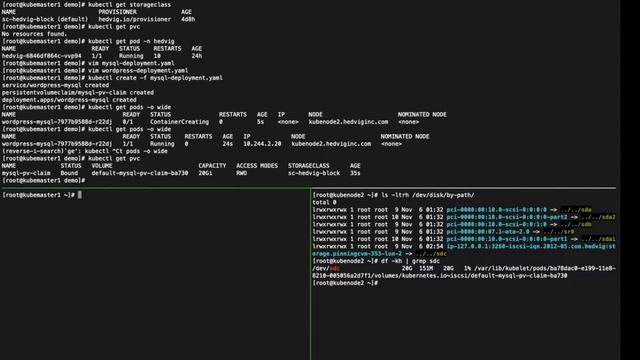Click the pod IP '10.244.2.20'
Viewport: 640px width, 360px height.
point(262,144)
